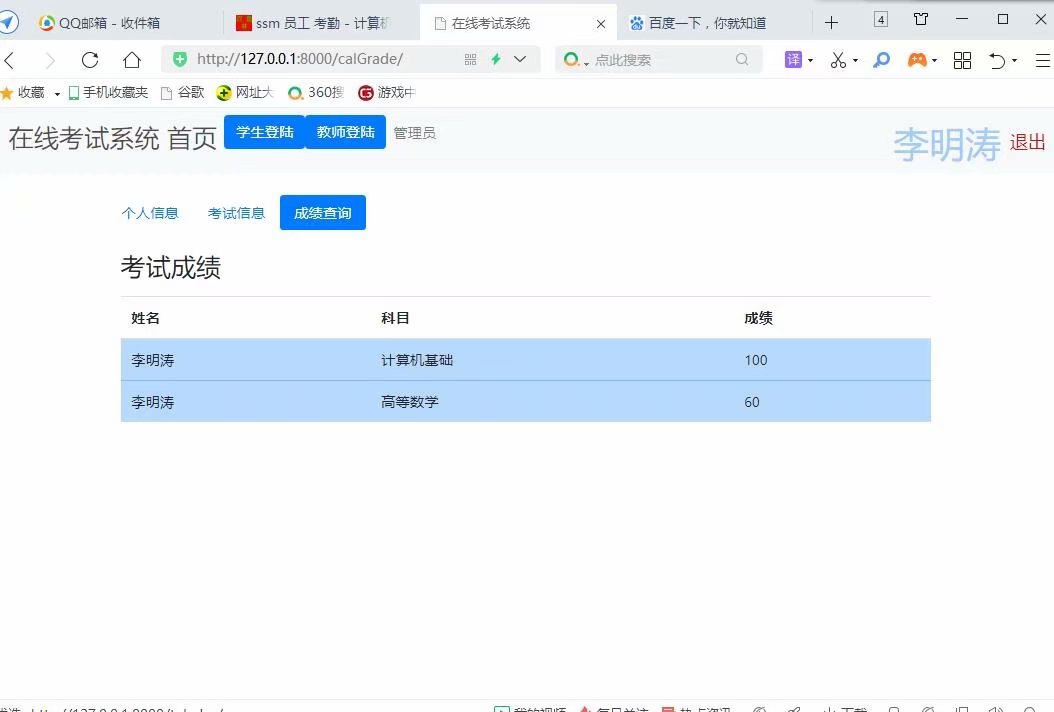Go back with the browser back arrow

tap(9, 61)
